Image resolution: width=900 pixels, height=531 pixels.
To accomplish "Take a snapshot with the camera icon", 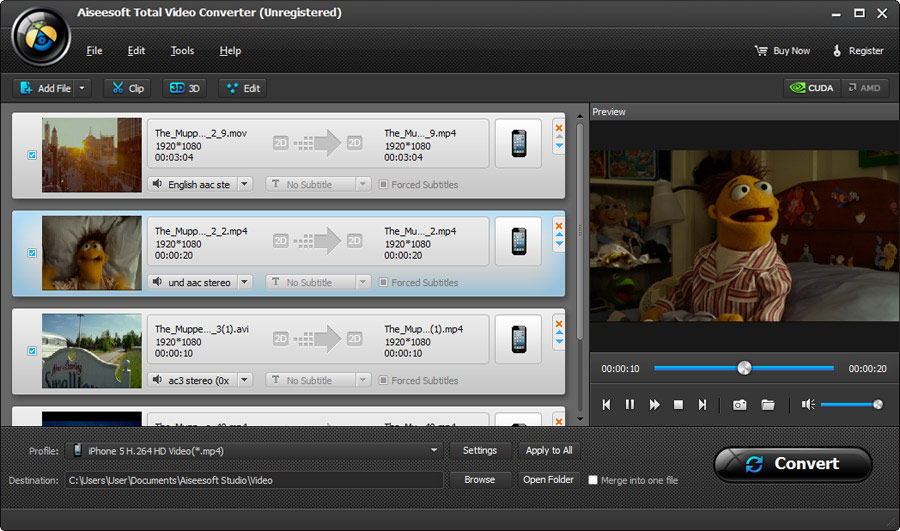I will point(739,405).
